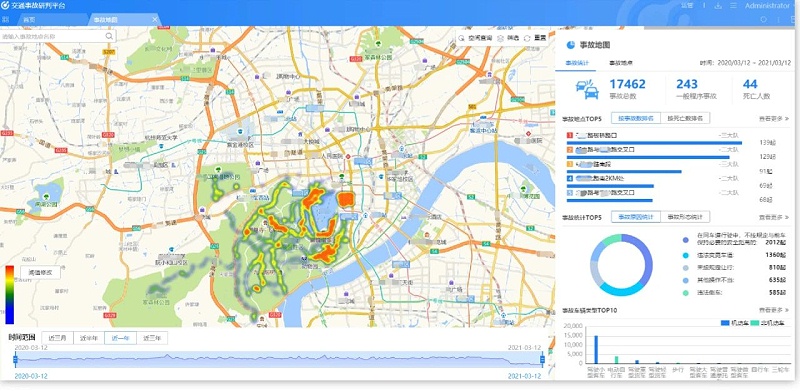Expand 查看更多 for accident locations TOP5
800x391 pixels.
point(773,118)
